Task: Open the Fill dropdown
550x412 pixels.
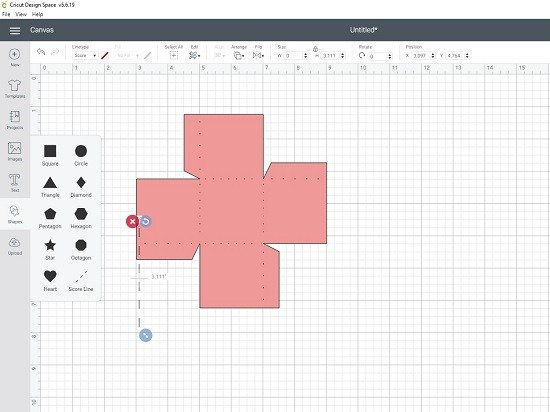Action: click(128, 55)
